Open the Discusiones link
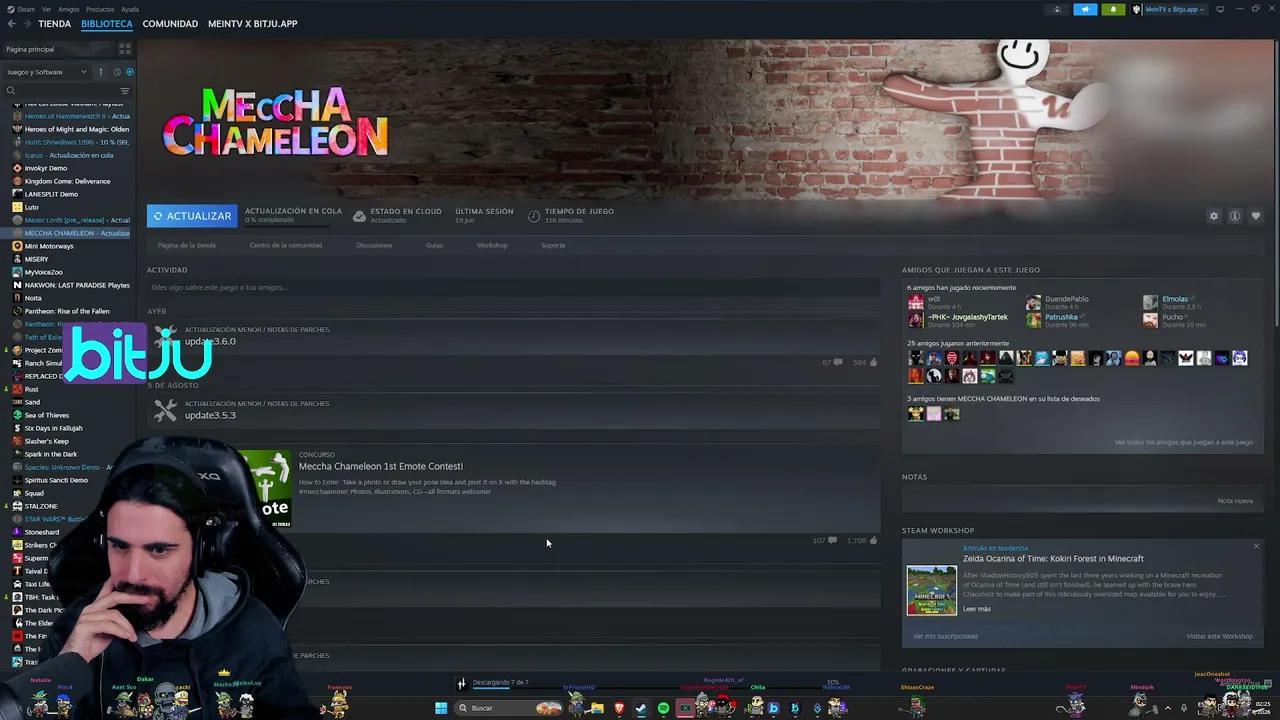Viewport: 1280px width, 720px height. [x=374, y=245]
